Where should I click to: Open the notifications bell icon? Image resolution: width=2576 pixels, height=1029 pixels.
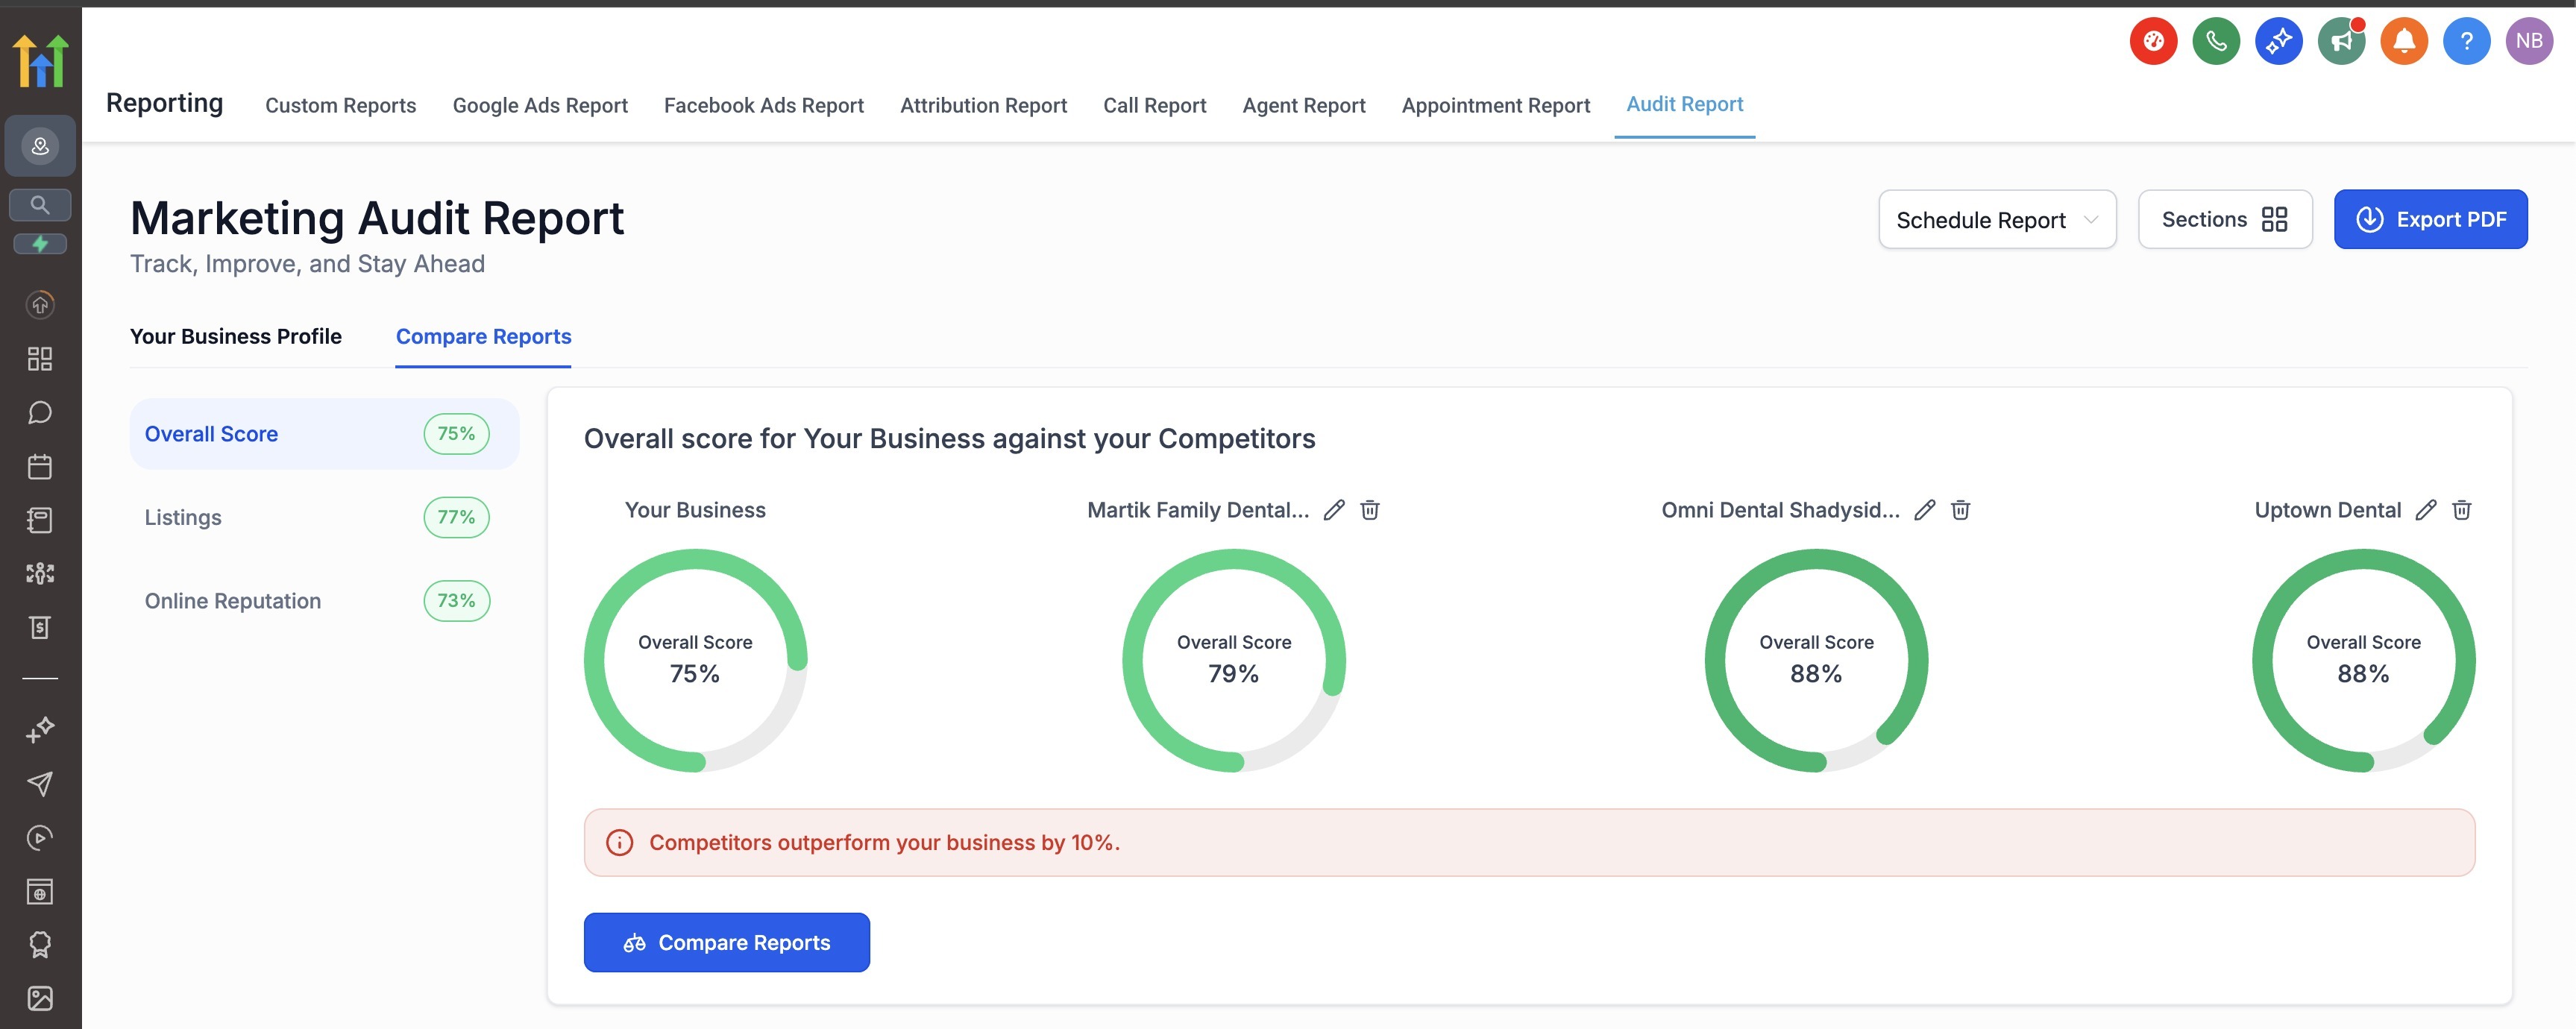pos(2404,41)
